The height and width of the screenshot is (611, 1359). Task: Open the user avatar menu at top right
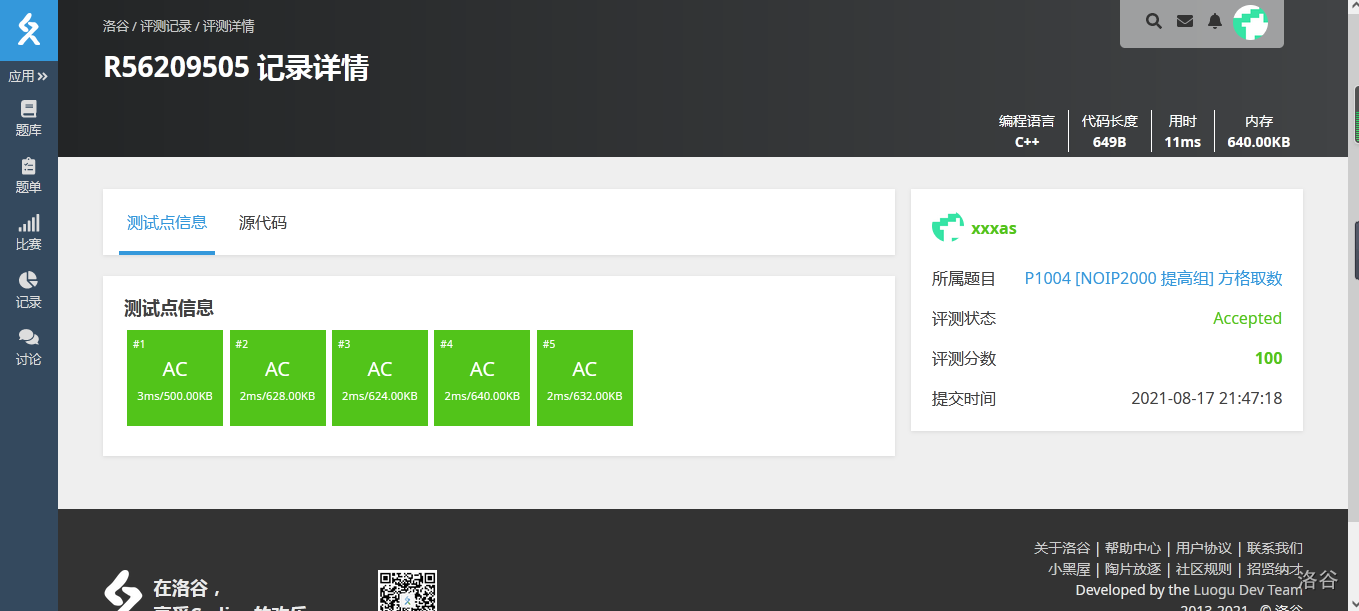click(x=1250, y=22)
